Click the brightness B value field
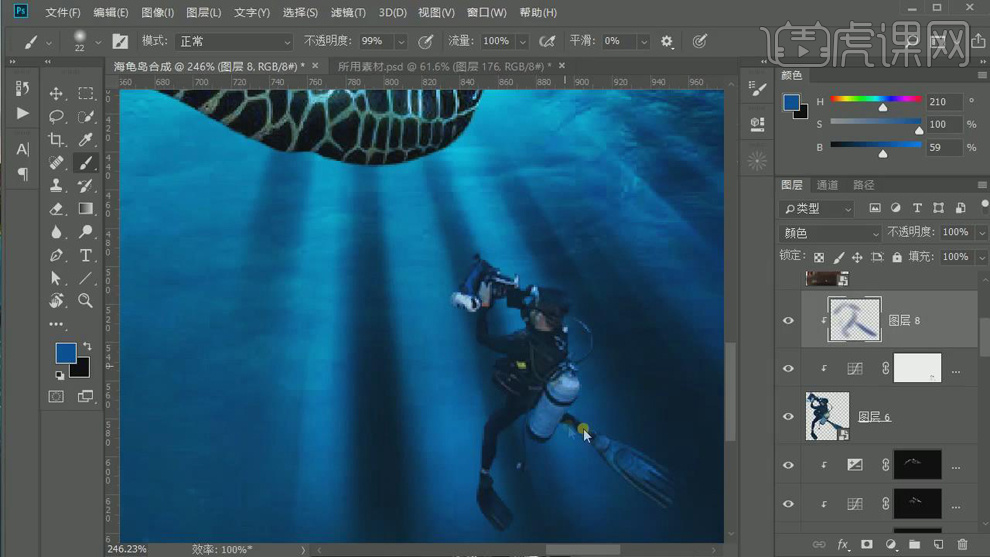990x557 pixels. (x=943, y=147)
